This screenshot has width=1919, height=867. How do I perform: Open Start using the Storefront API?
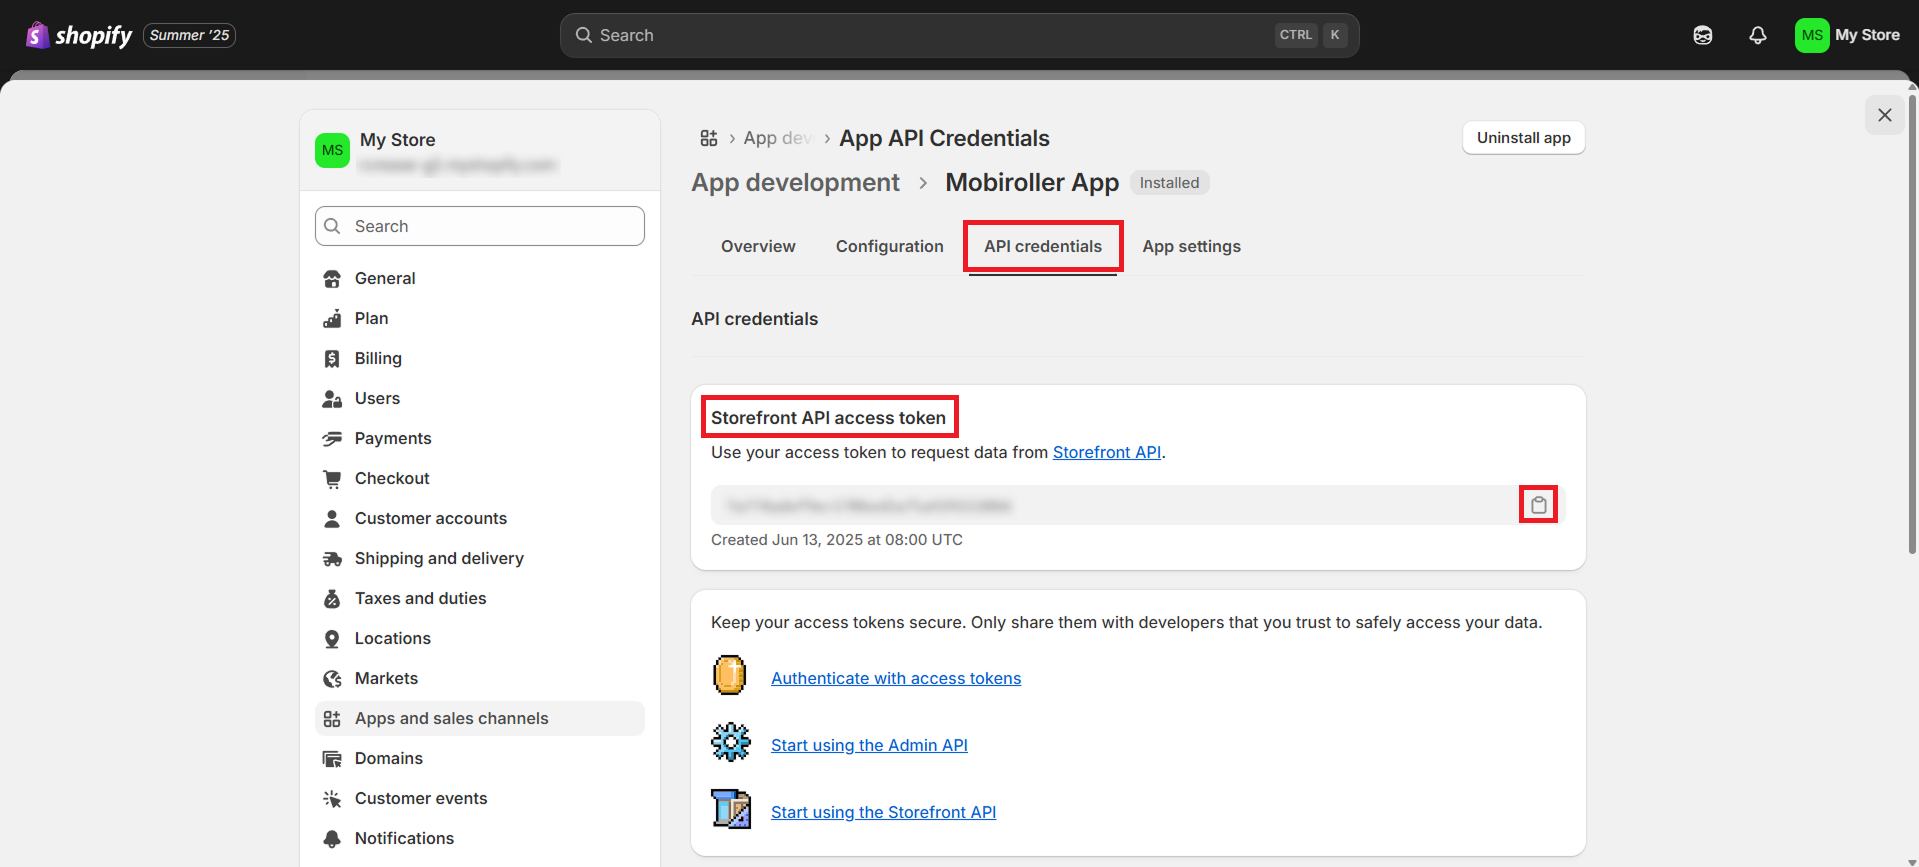click(883, 812)
